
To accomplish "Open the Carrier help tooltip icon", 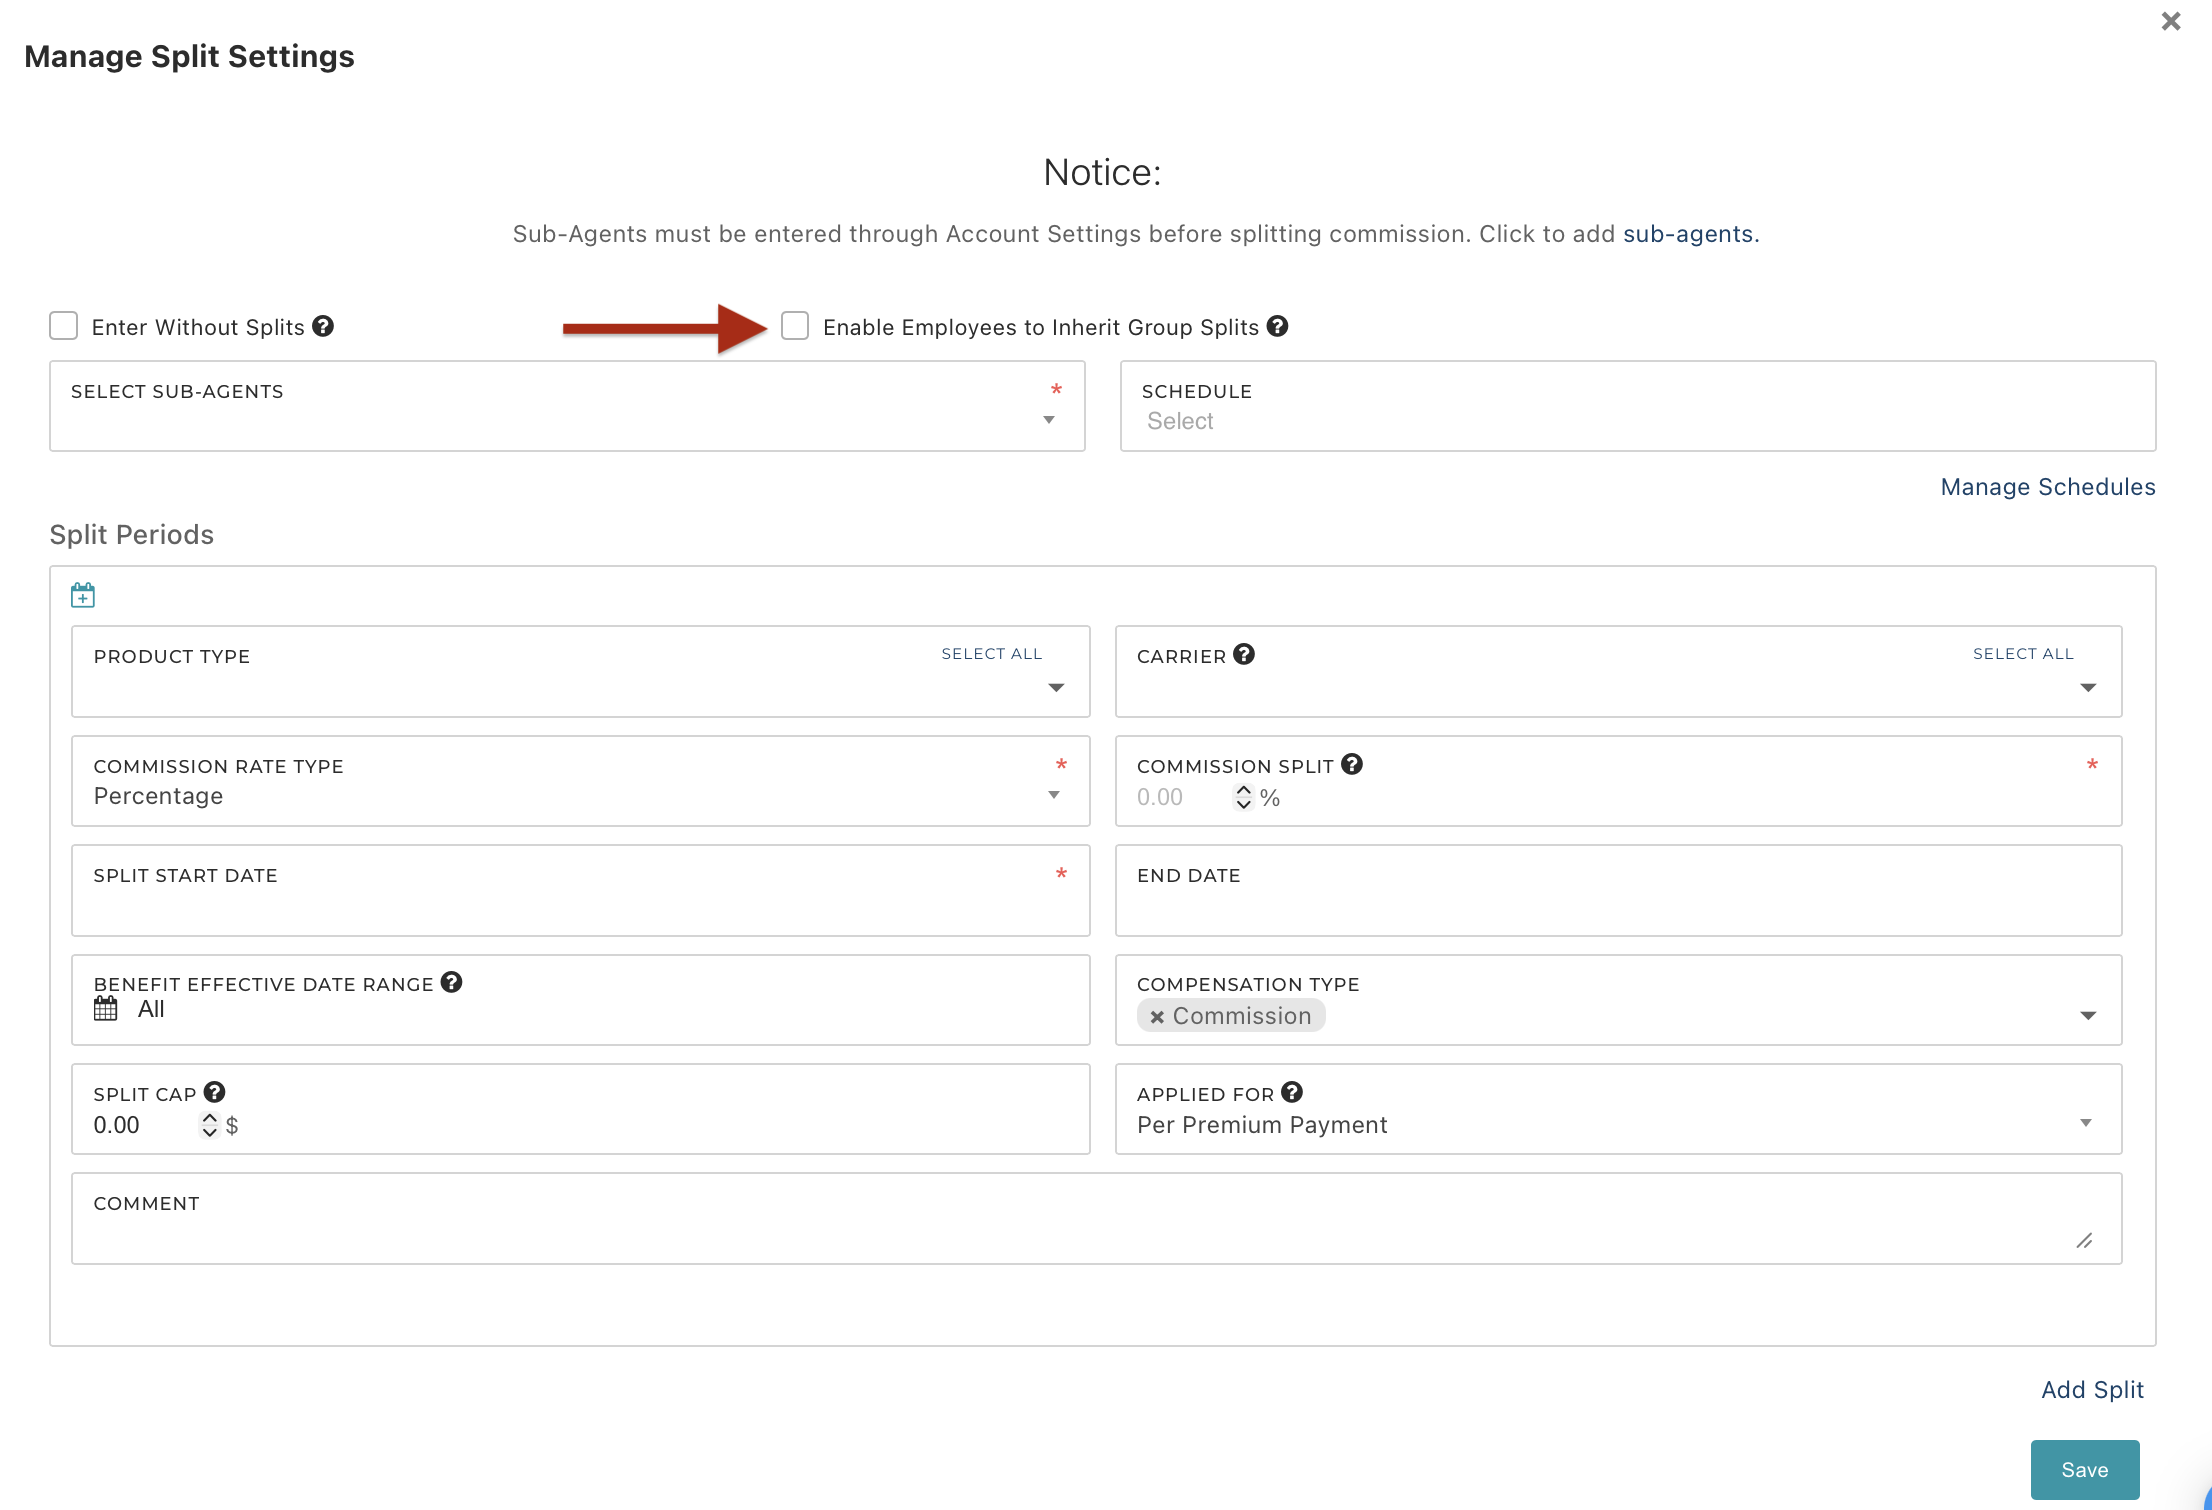I will coord(1243,654).
